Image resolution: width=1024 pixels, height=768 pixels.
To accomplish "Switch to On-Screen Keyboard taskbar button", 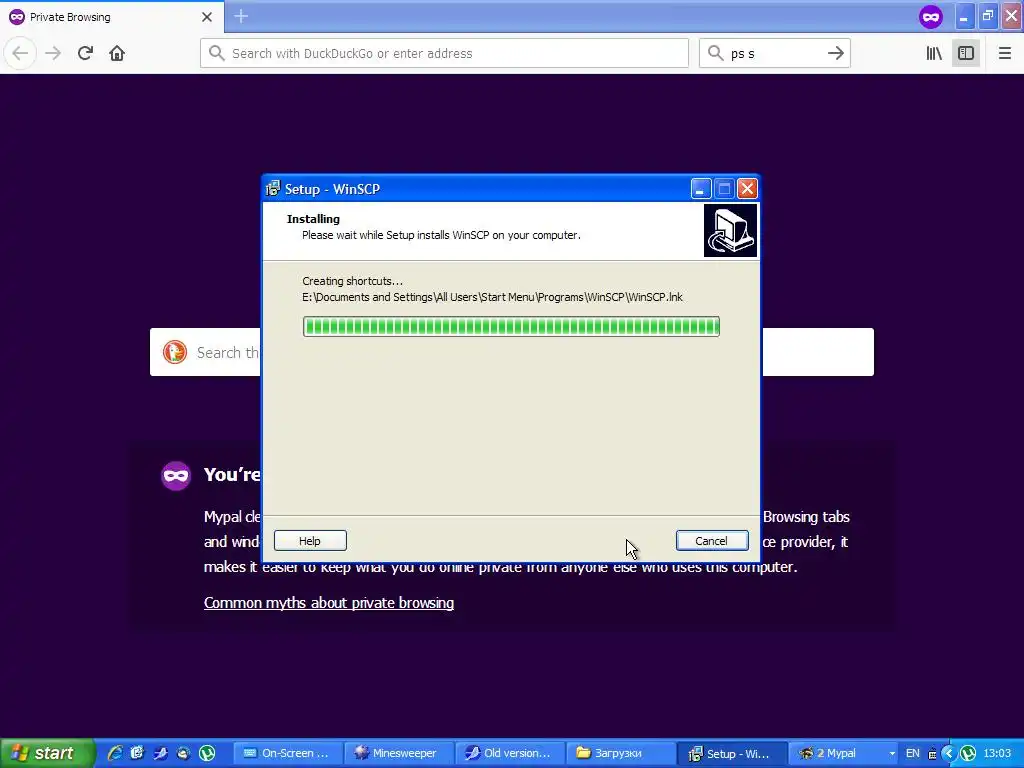I will point(287,753).
